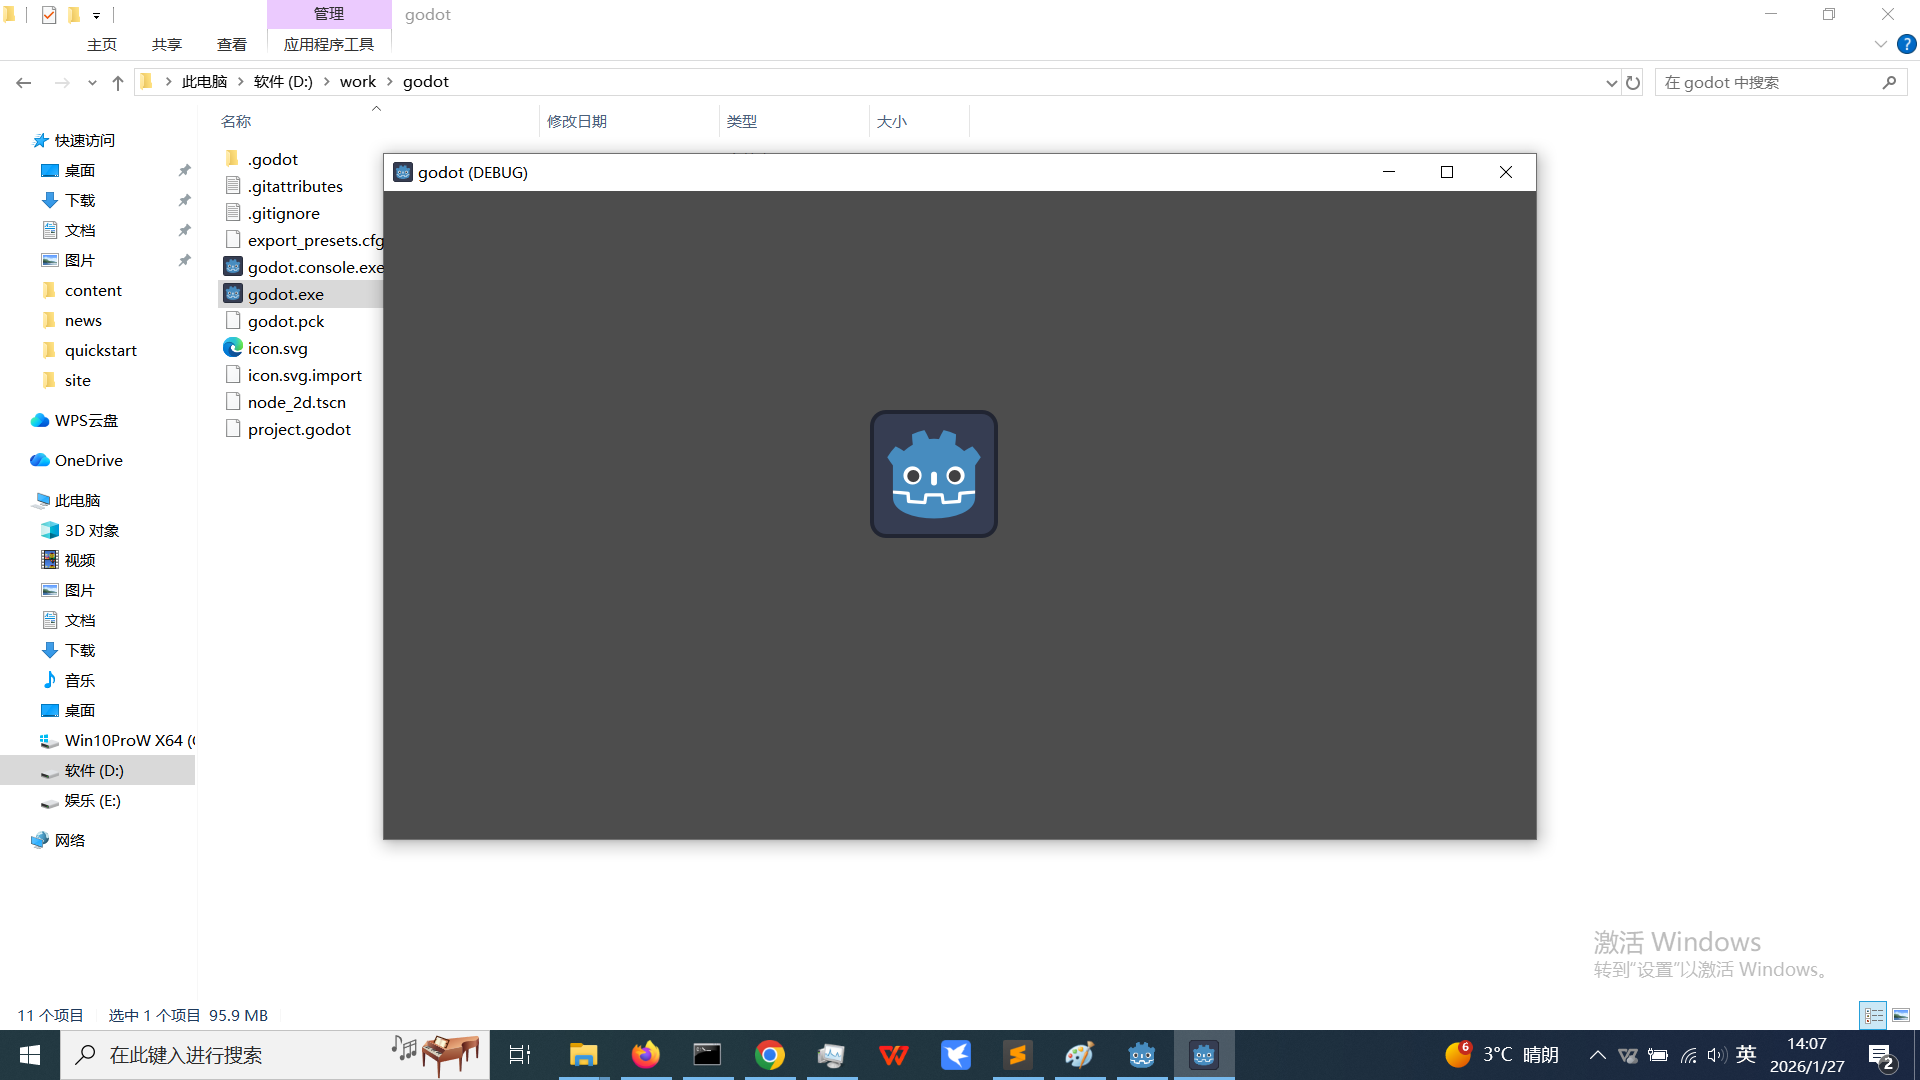Open the 查看 ribbon tab
This screenshot has height=1080, width=1920.
click(x=231, y=44)
